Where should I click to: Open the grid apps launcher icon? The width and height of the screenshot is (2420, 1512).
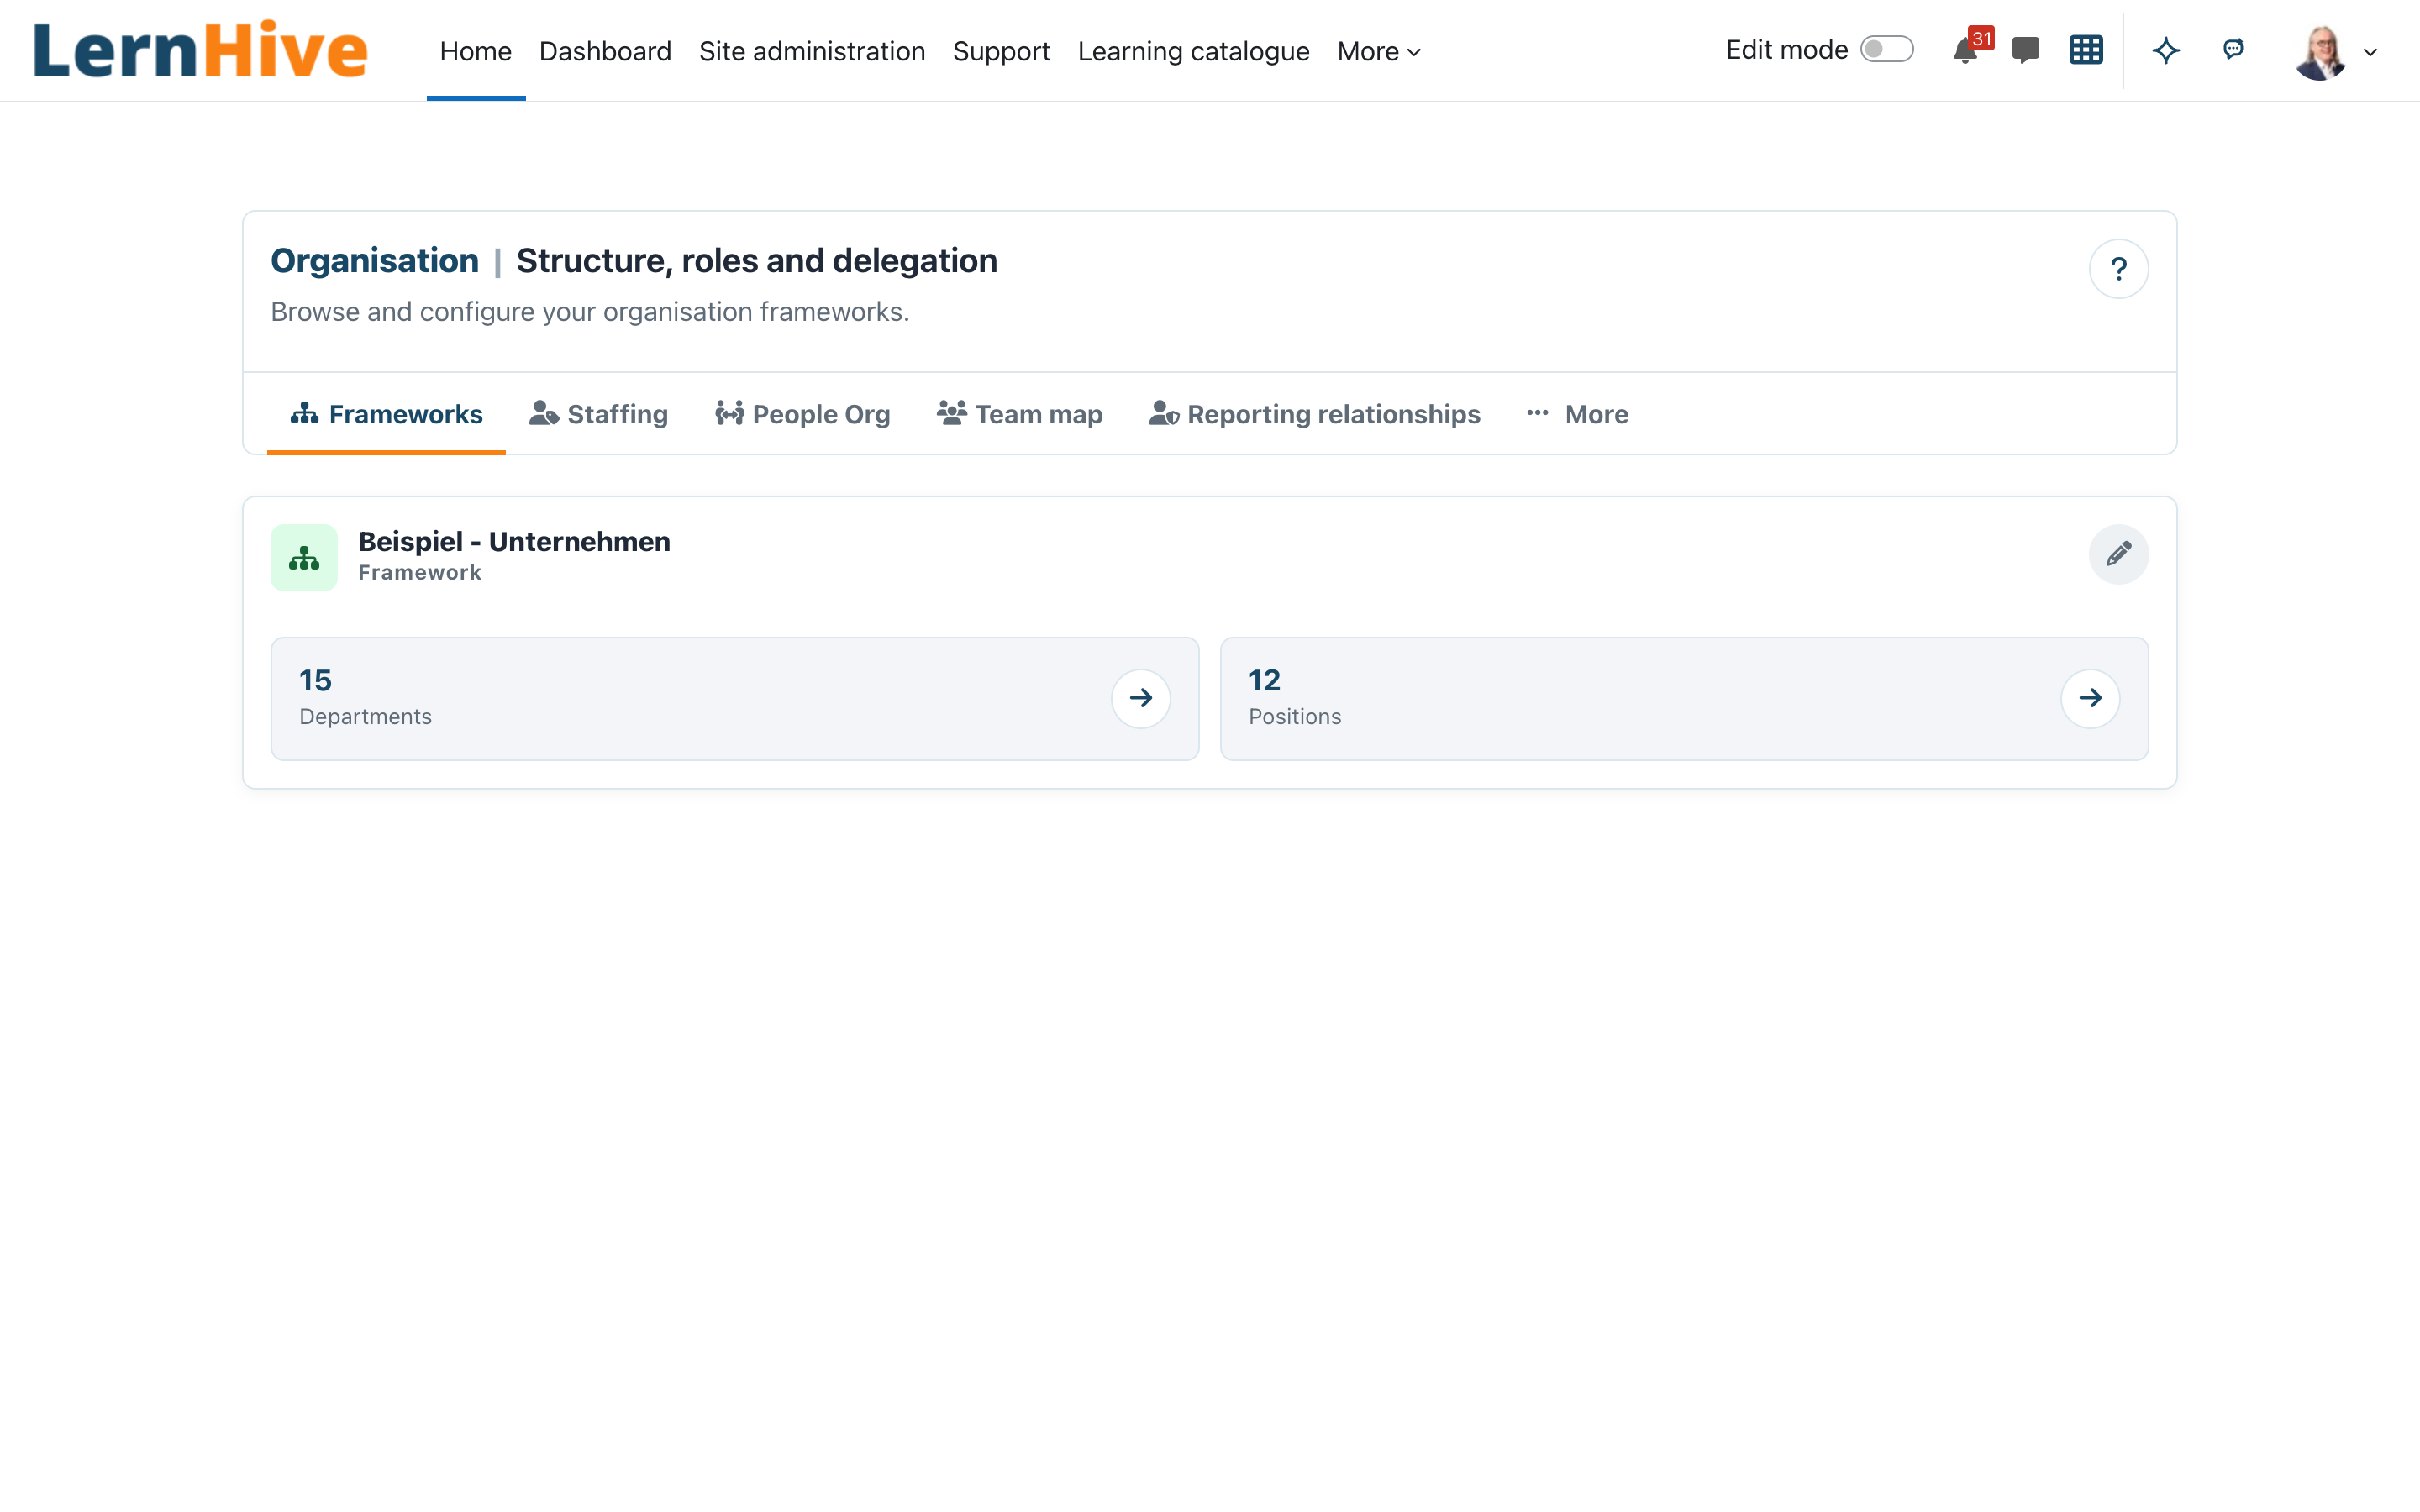tap(2086, 50)
